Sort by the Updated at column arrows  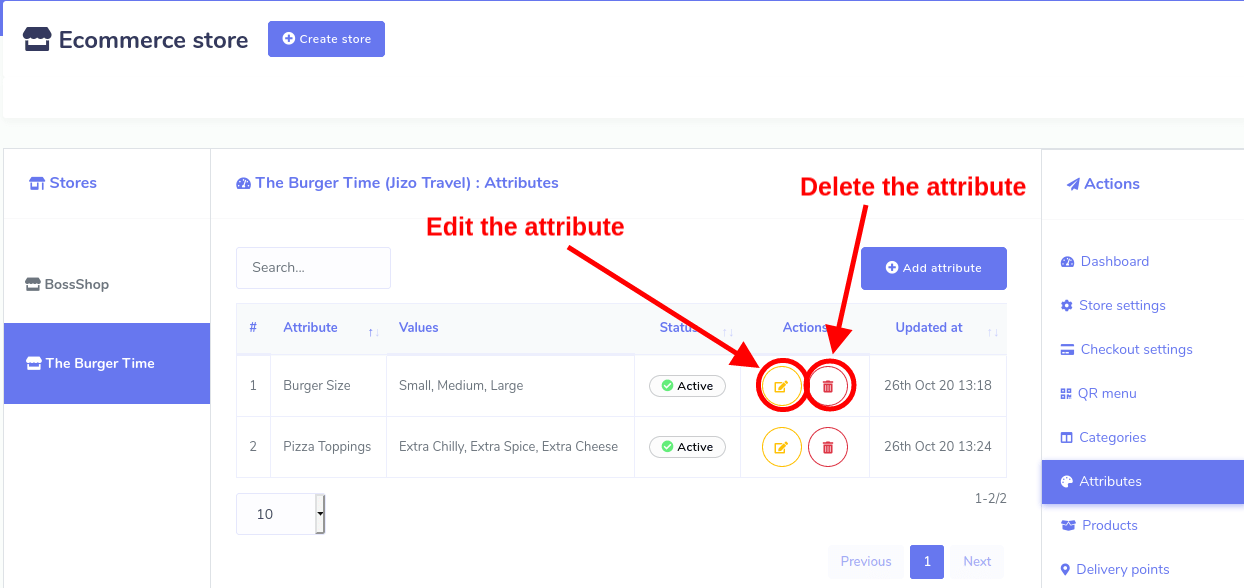992,331
